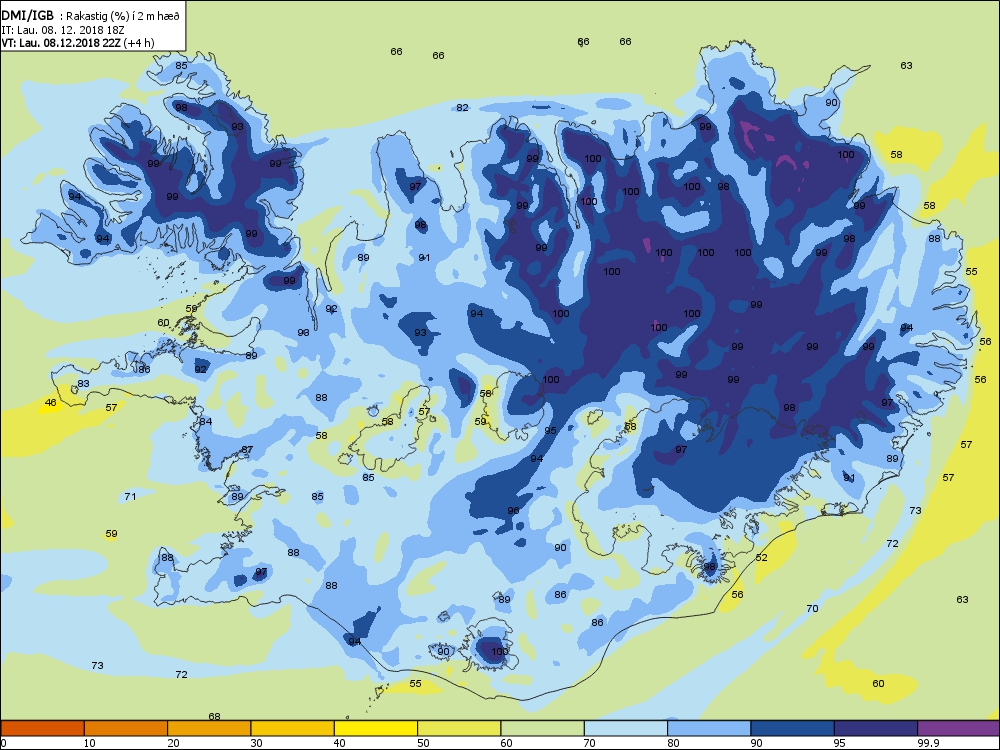
Task: Click the 10–20 orange legend swatch
Action: [x=126, y=728]
